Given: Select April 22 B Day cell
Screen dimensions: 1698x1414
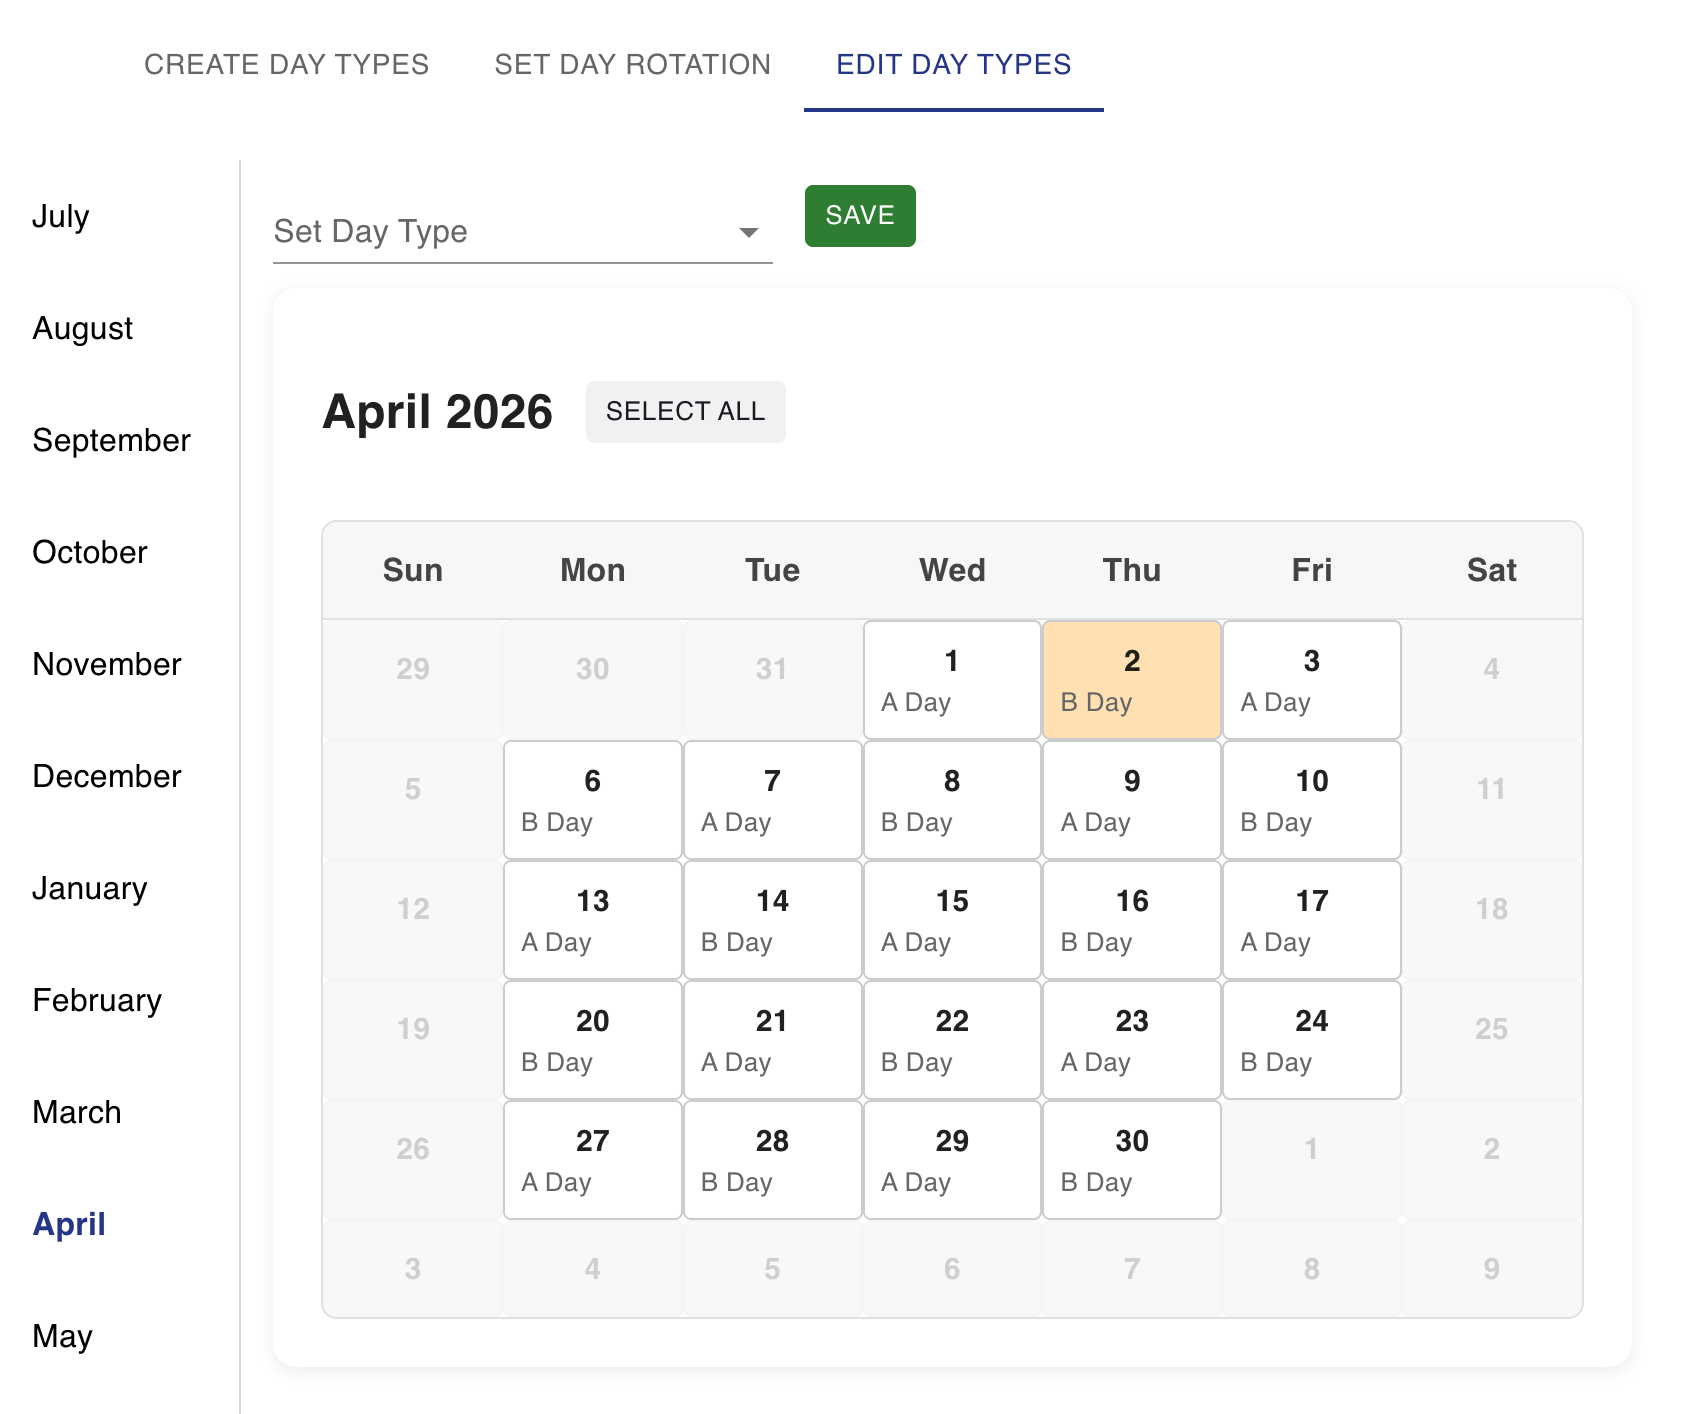Looking at the screenshot, I should click(952, 1040).
